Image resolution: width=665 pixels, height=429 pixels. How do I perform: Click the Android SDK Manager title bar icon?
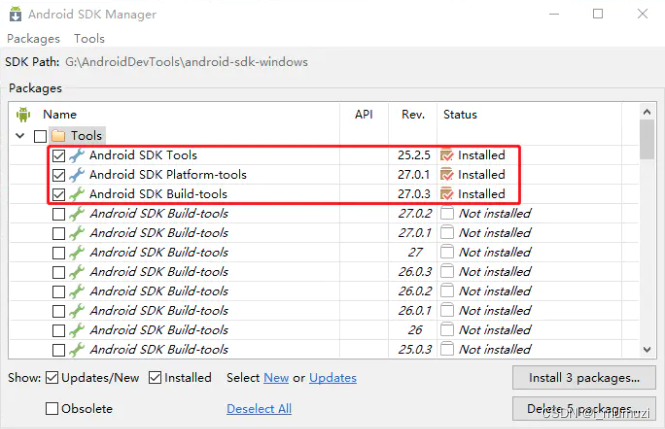click(x=15, y=14)
